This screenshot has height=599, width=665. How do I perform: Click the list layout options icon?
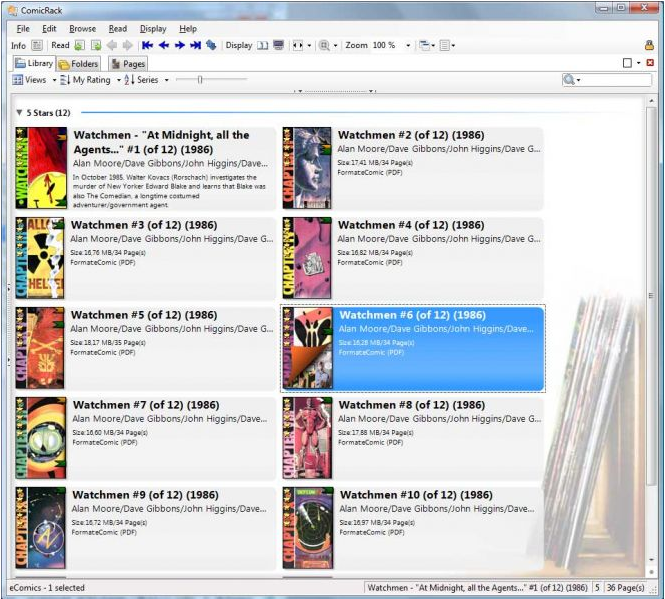click(x=444, y=45)
